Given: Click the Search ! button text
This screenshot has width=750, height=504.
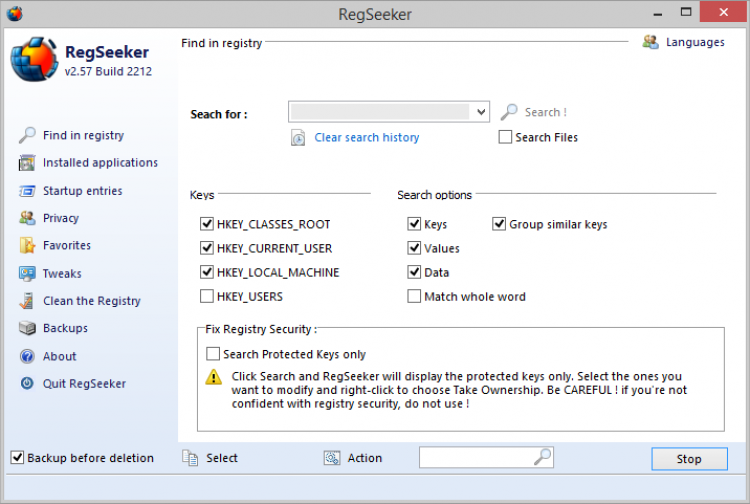Looking at the screenshot, I should point(545,112).
